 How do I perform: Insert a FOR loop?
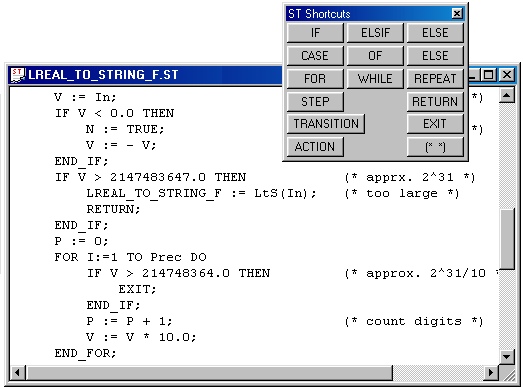tap(315, 78)
